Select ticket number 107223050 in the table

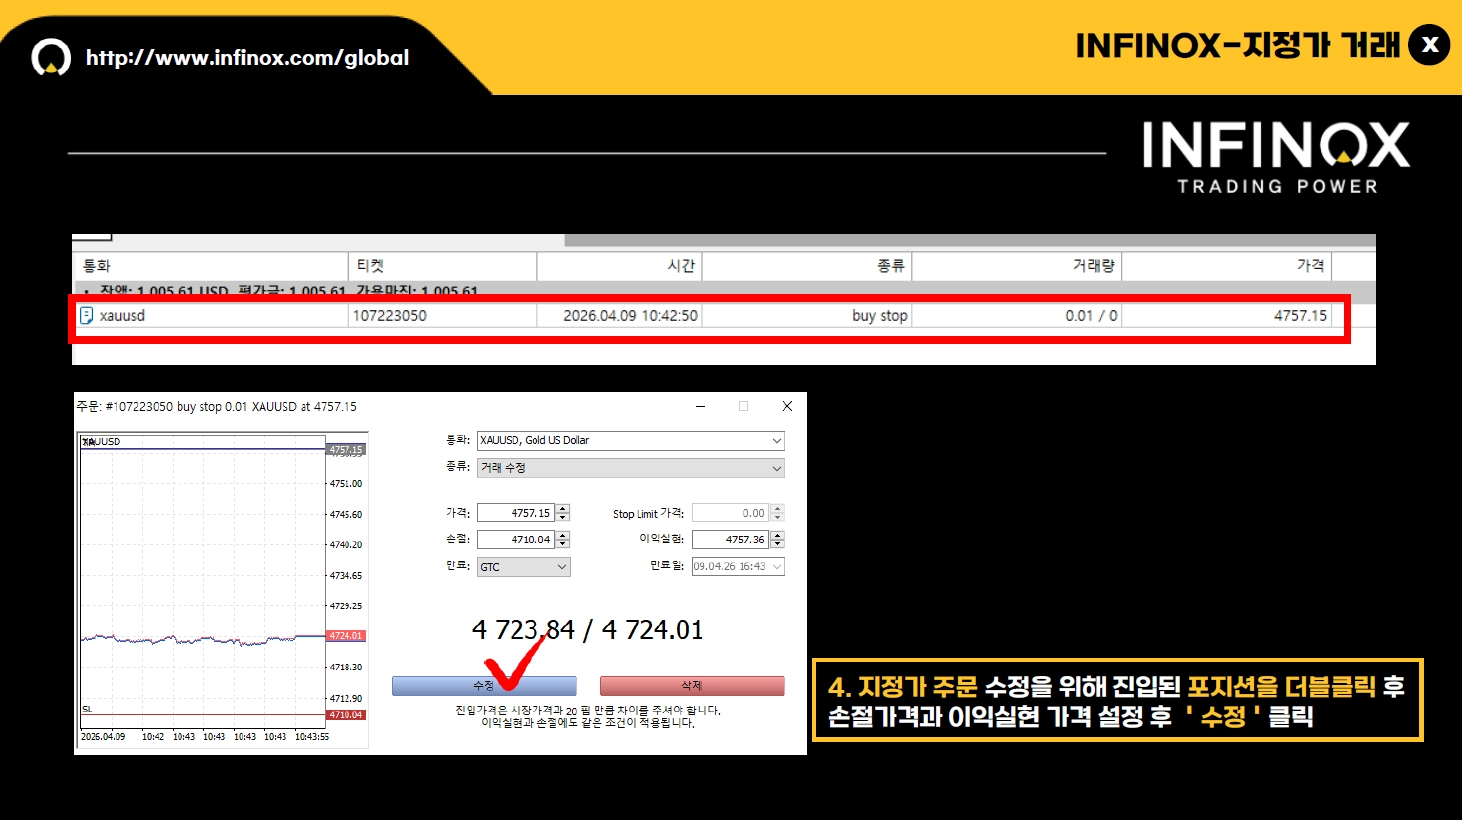pyautogui.click(x=390, y=315)
